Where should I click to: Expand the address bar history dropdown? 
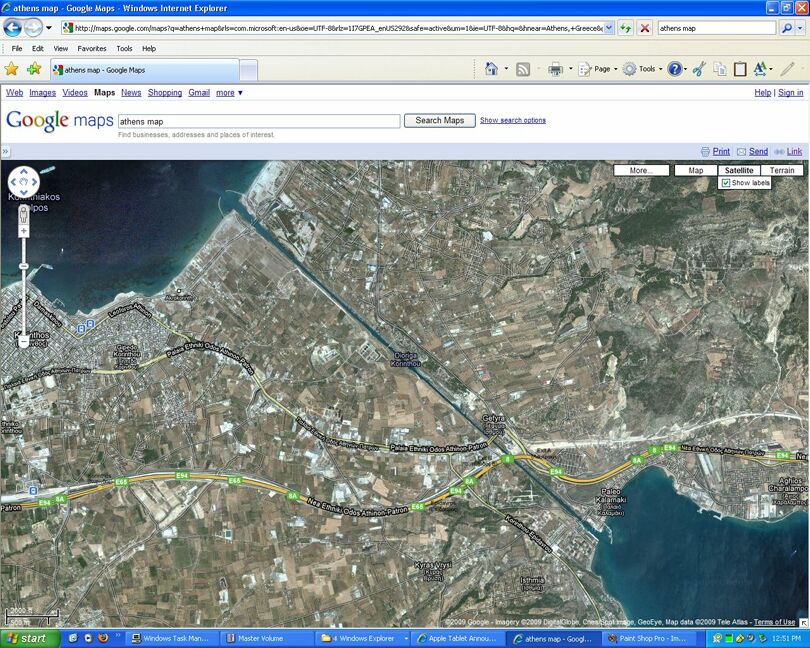(609, 28)
